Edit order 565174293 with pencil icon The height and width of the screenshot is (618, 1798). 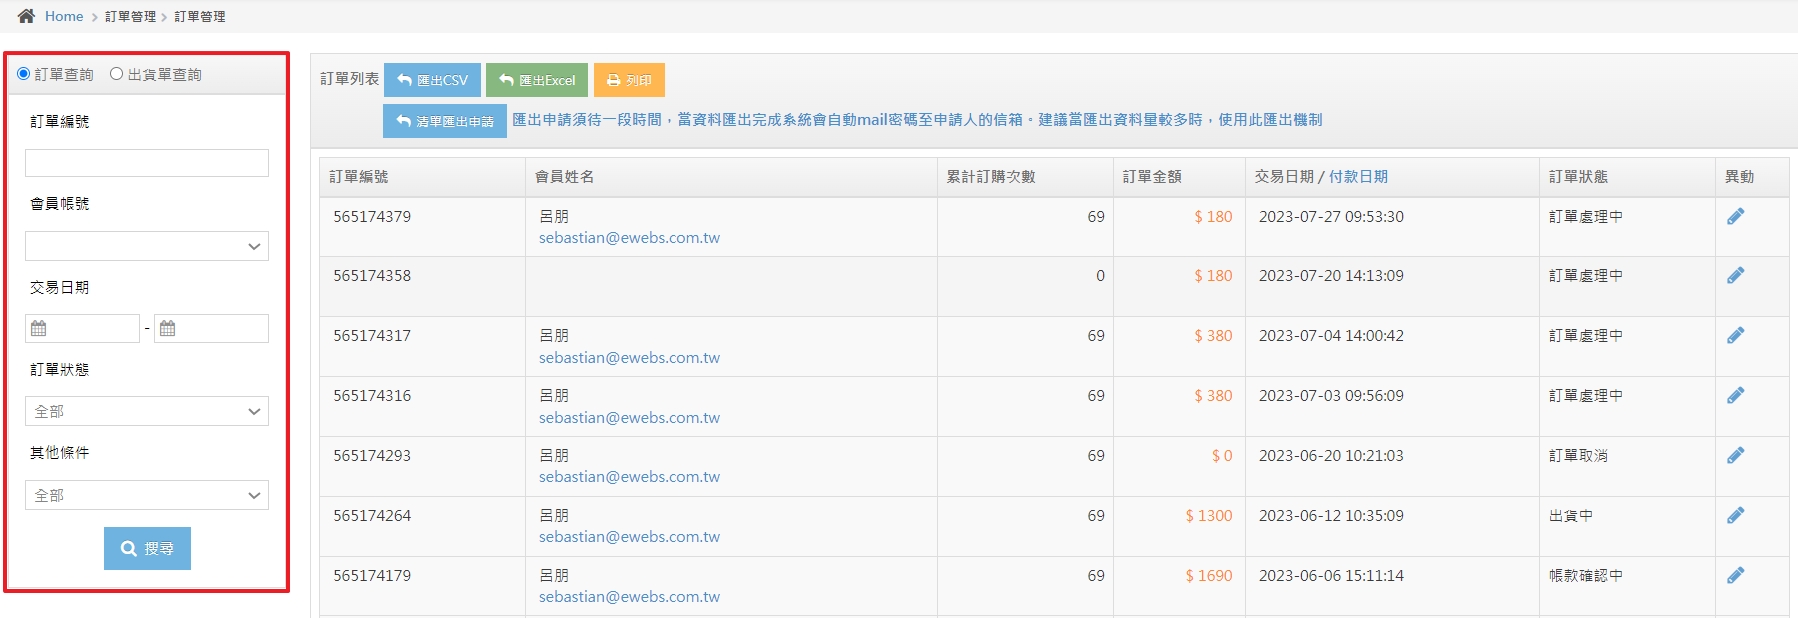[1735, 455]
